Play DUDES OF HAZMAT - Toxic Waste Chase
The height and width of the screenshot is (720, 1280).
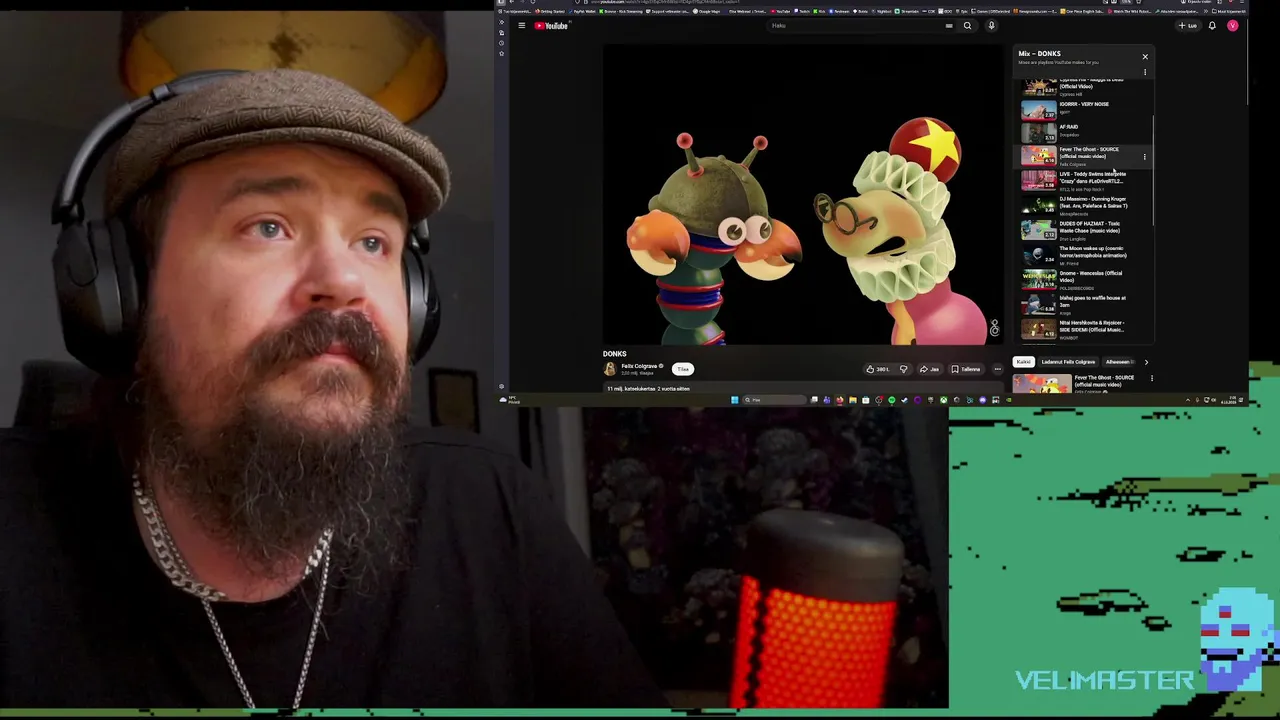click(x=1085, y=230)
